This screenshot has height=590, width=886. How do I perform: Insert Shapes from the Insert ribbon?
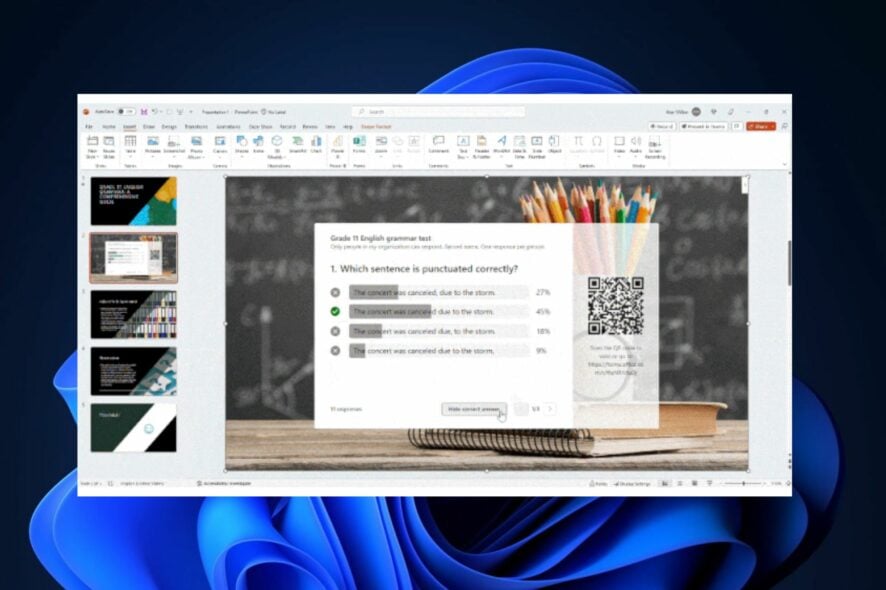(x=240, y=142)
